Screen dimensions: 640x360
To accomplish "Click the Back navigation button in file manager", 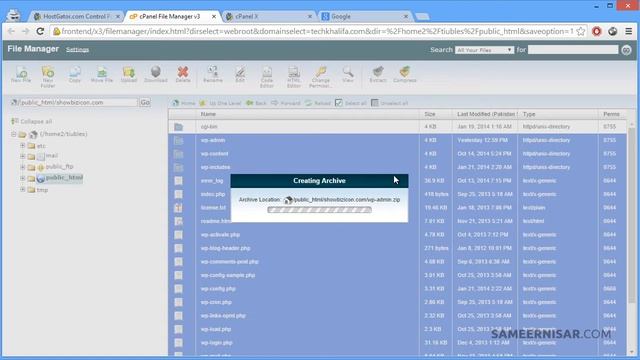I will click(256, 103).
